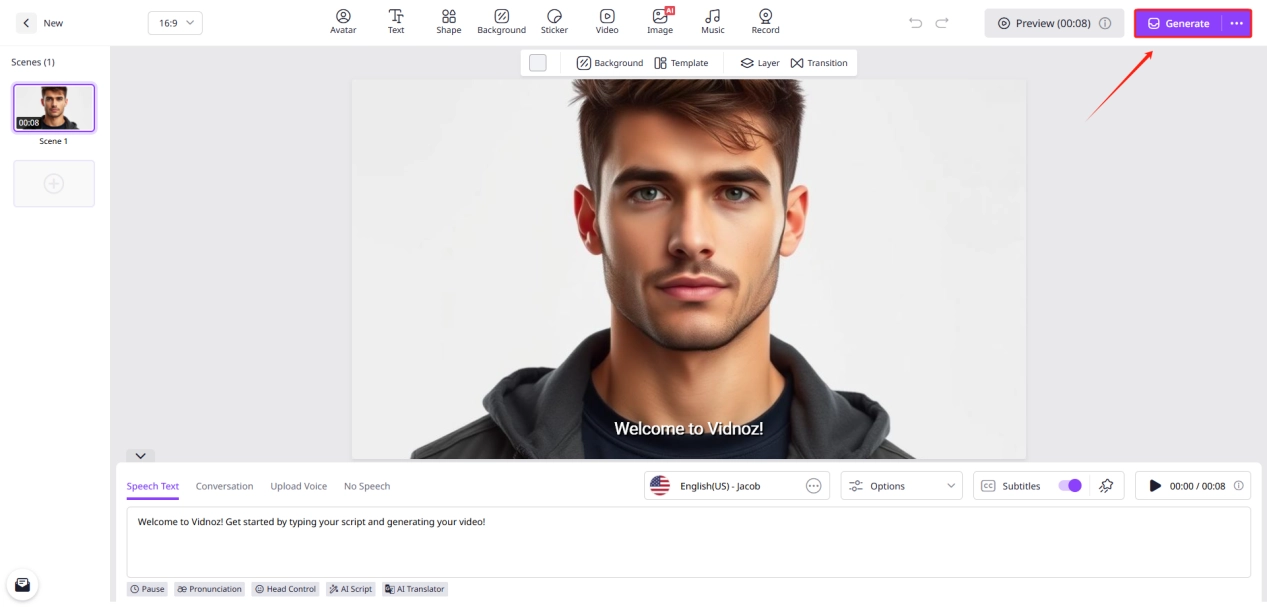Click the Generate button
1267x607 pixels.
coord(1178,23)
